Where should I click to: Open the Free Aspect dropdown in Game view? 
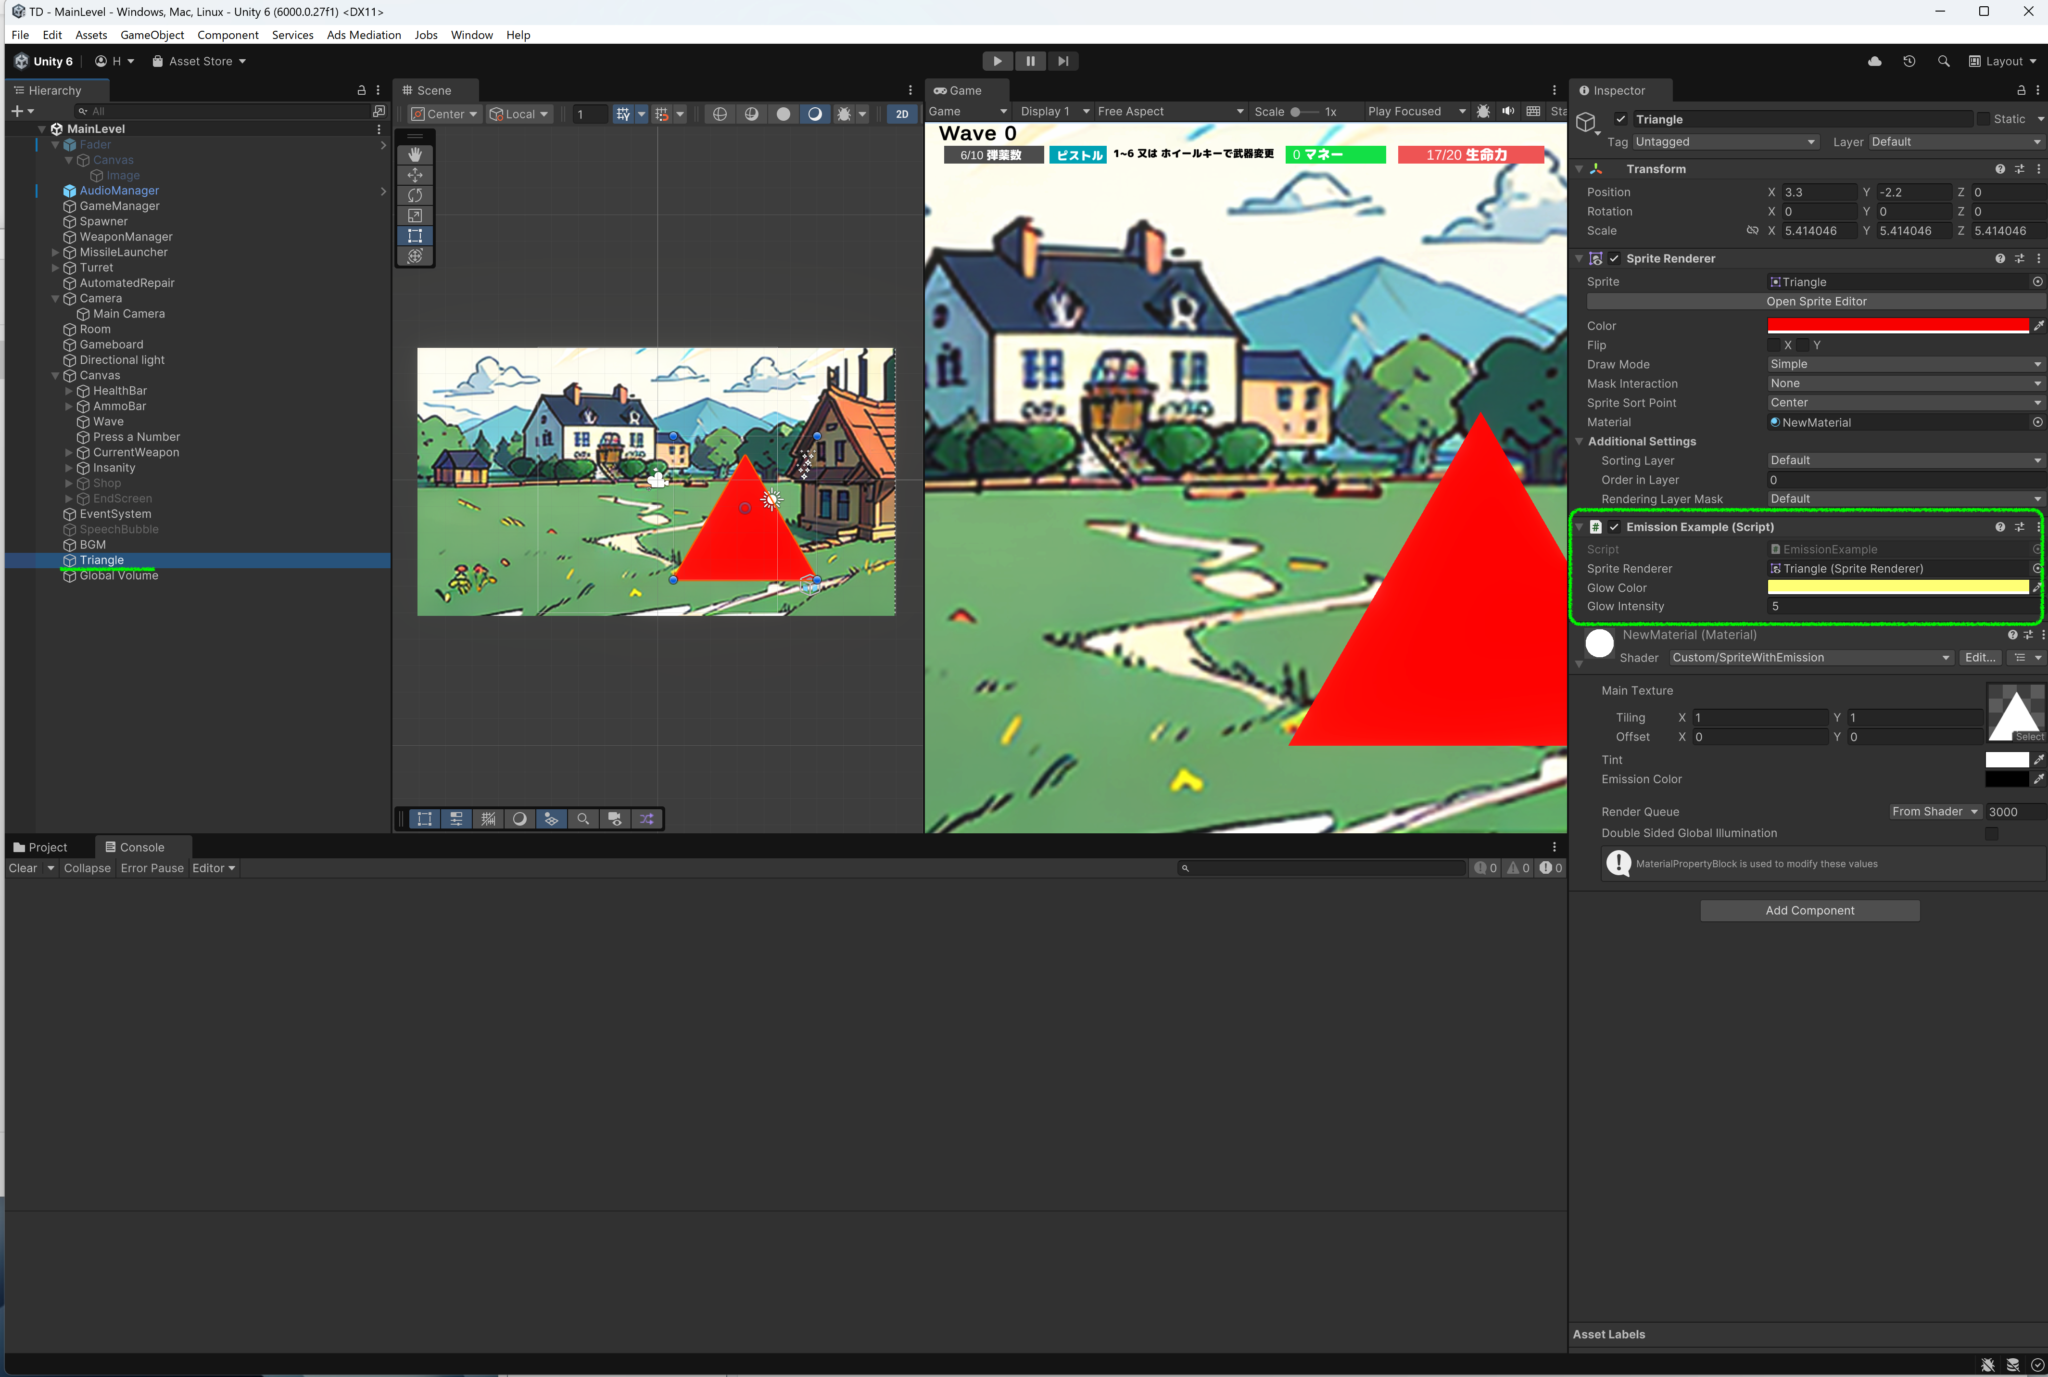point(1165,111)
